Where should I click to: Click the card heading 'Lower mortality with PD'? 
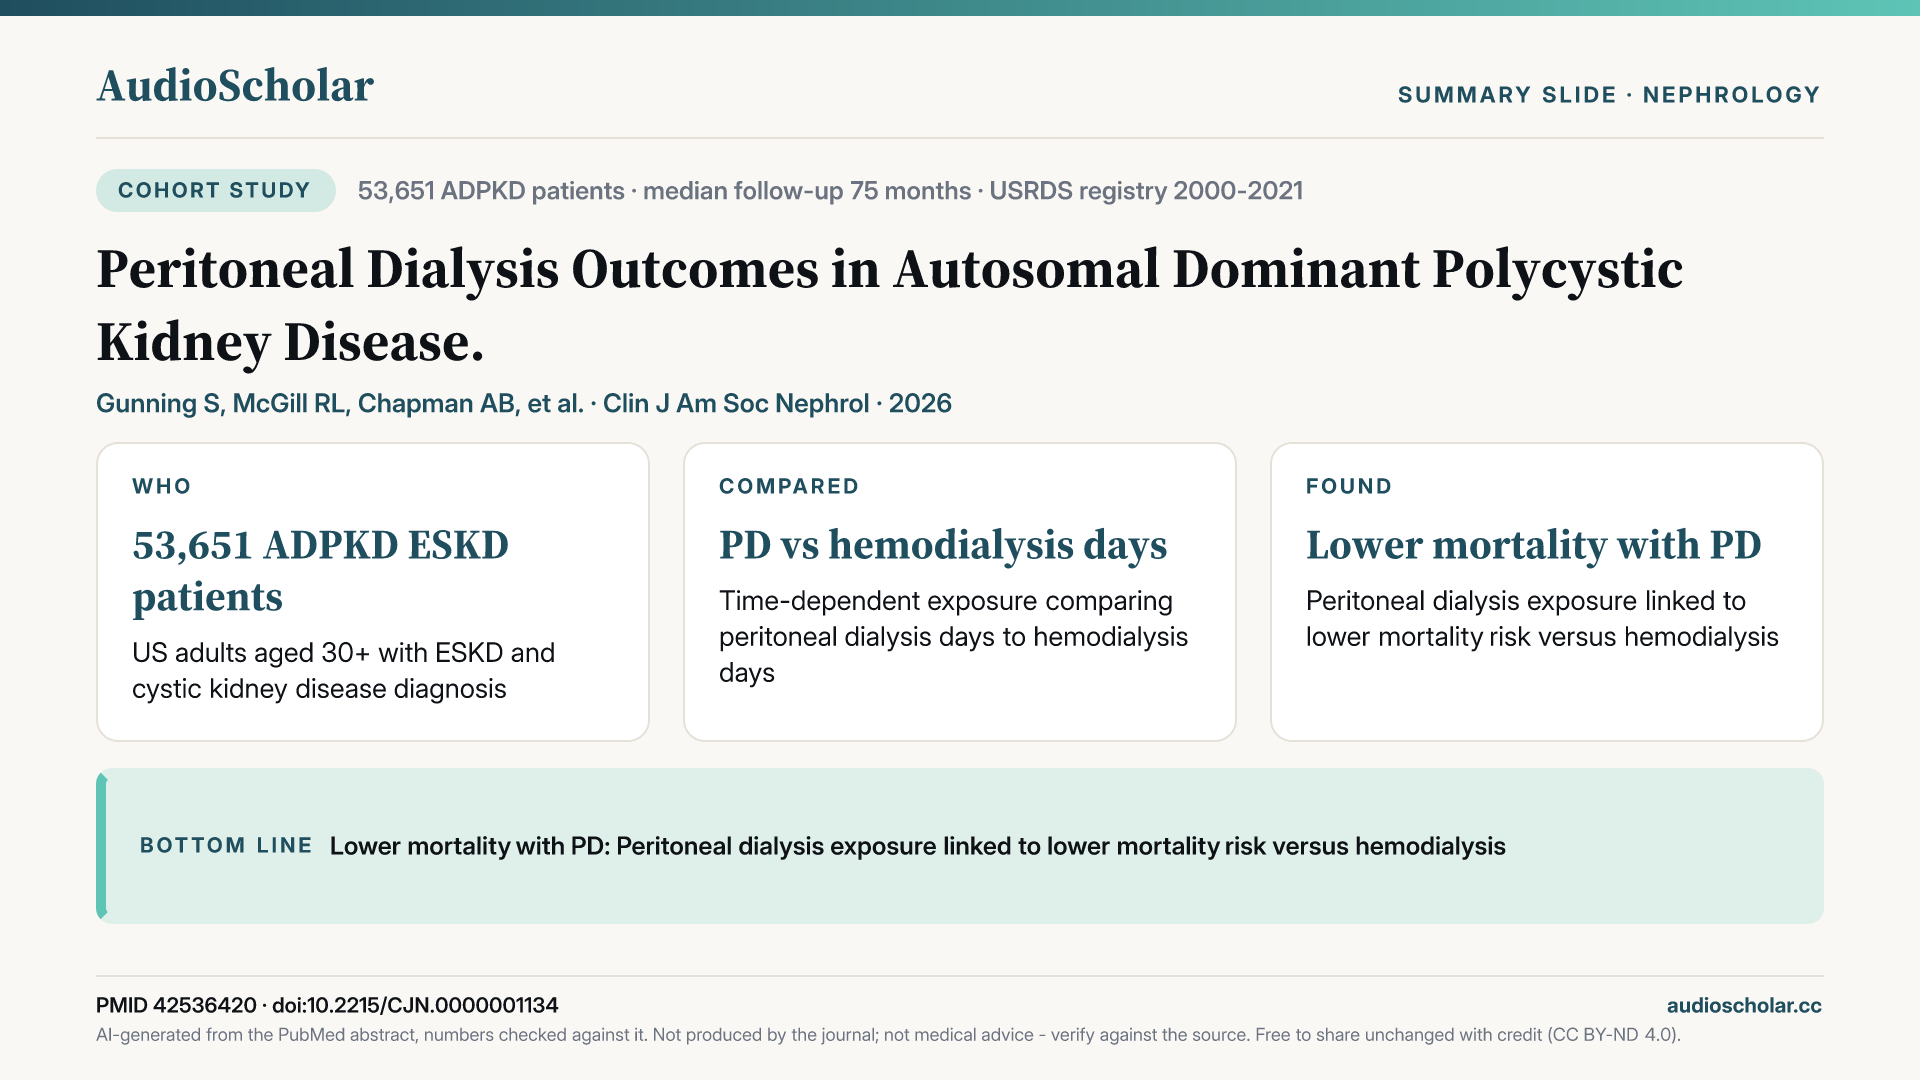(x=1533, y=545)
